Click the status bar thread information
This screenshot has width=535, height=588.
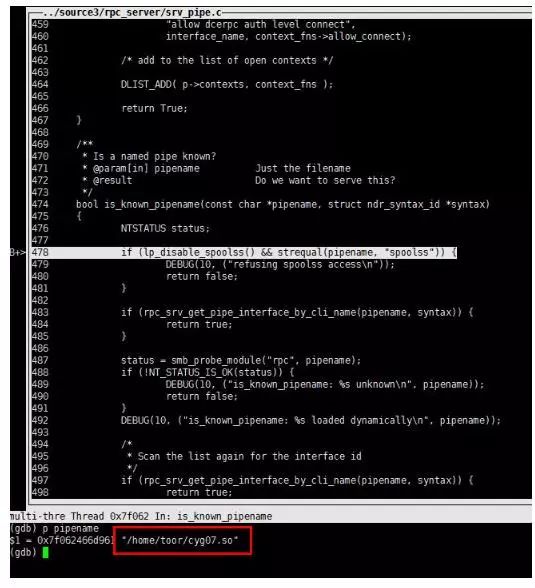click(141, 516)
